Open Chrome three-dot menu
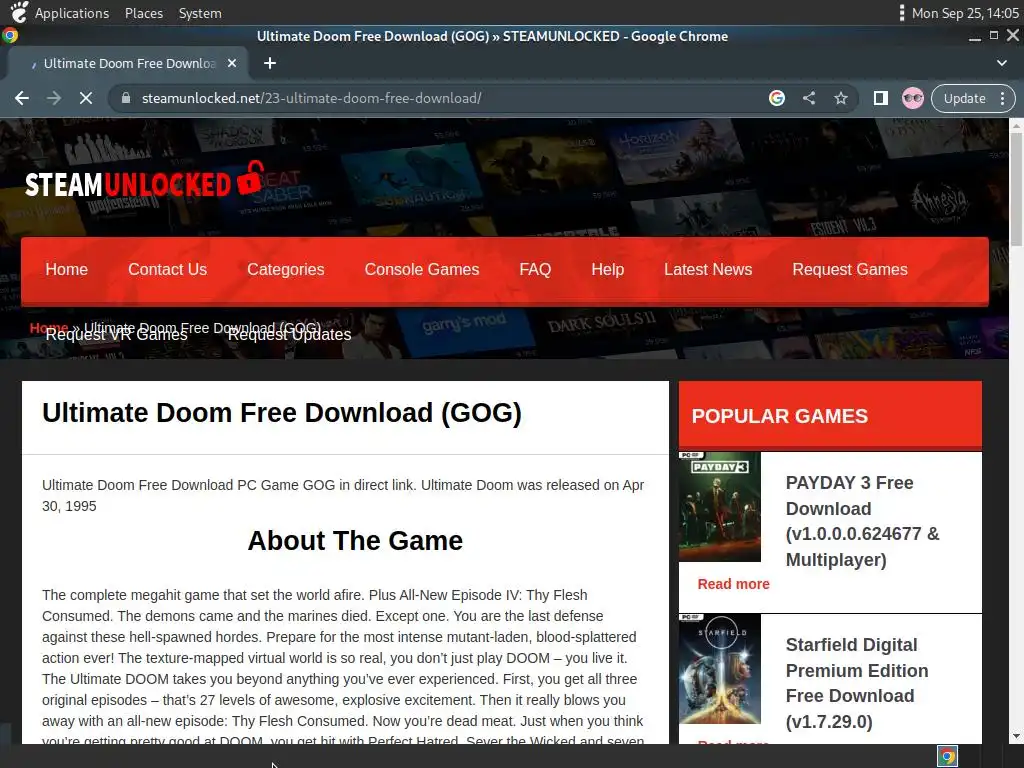The image size is (1024, 768). 1002,98
